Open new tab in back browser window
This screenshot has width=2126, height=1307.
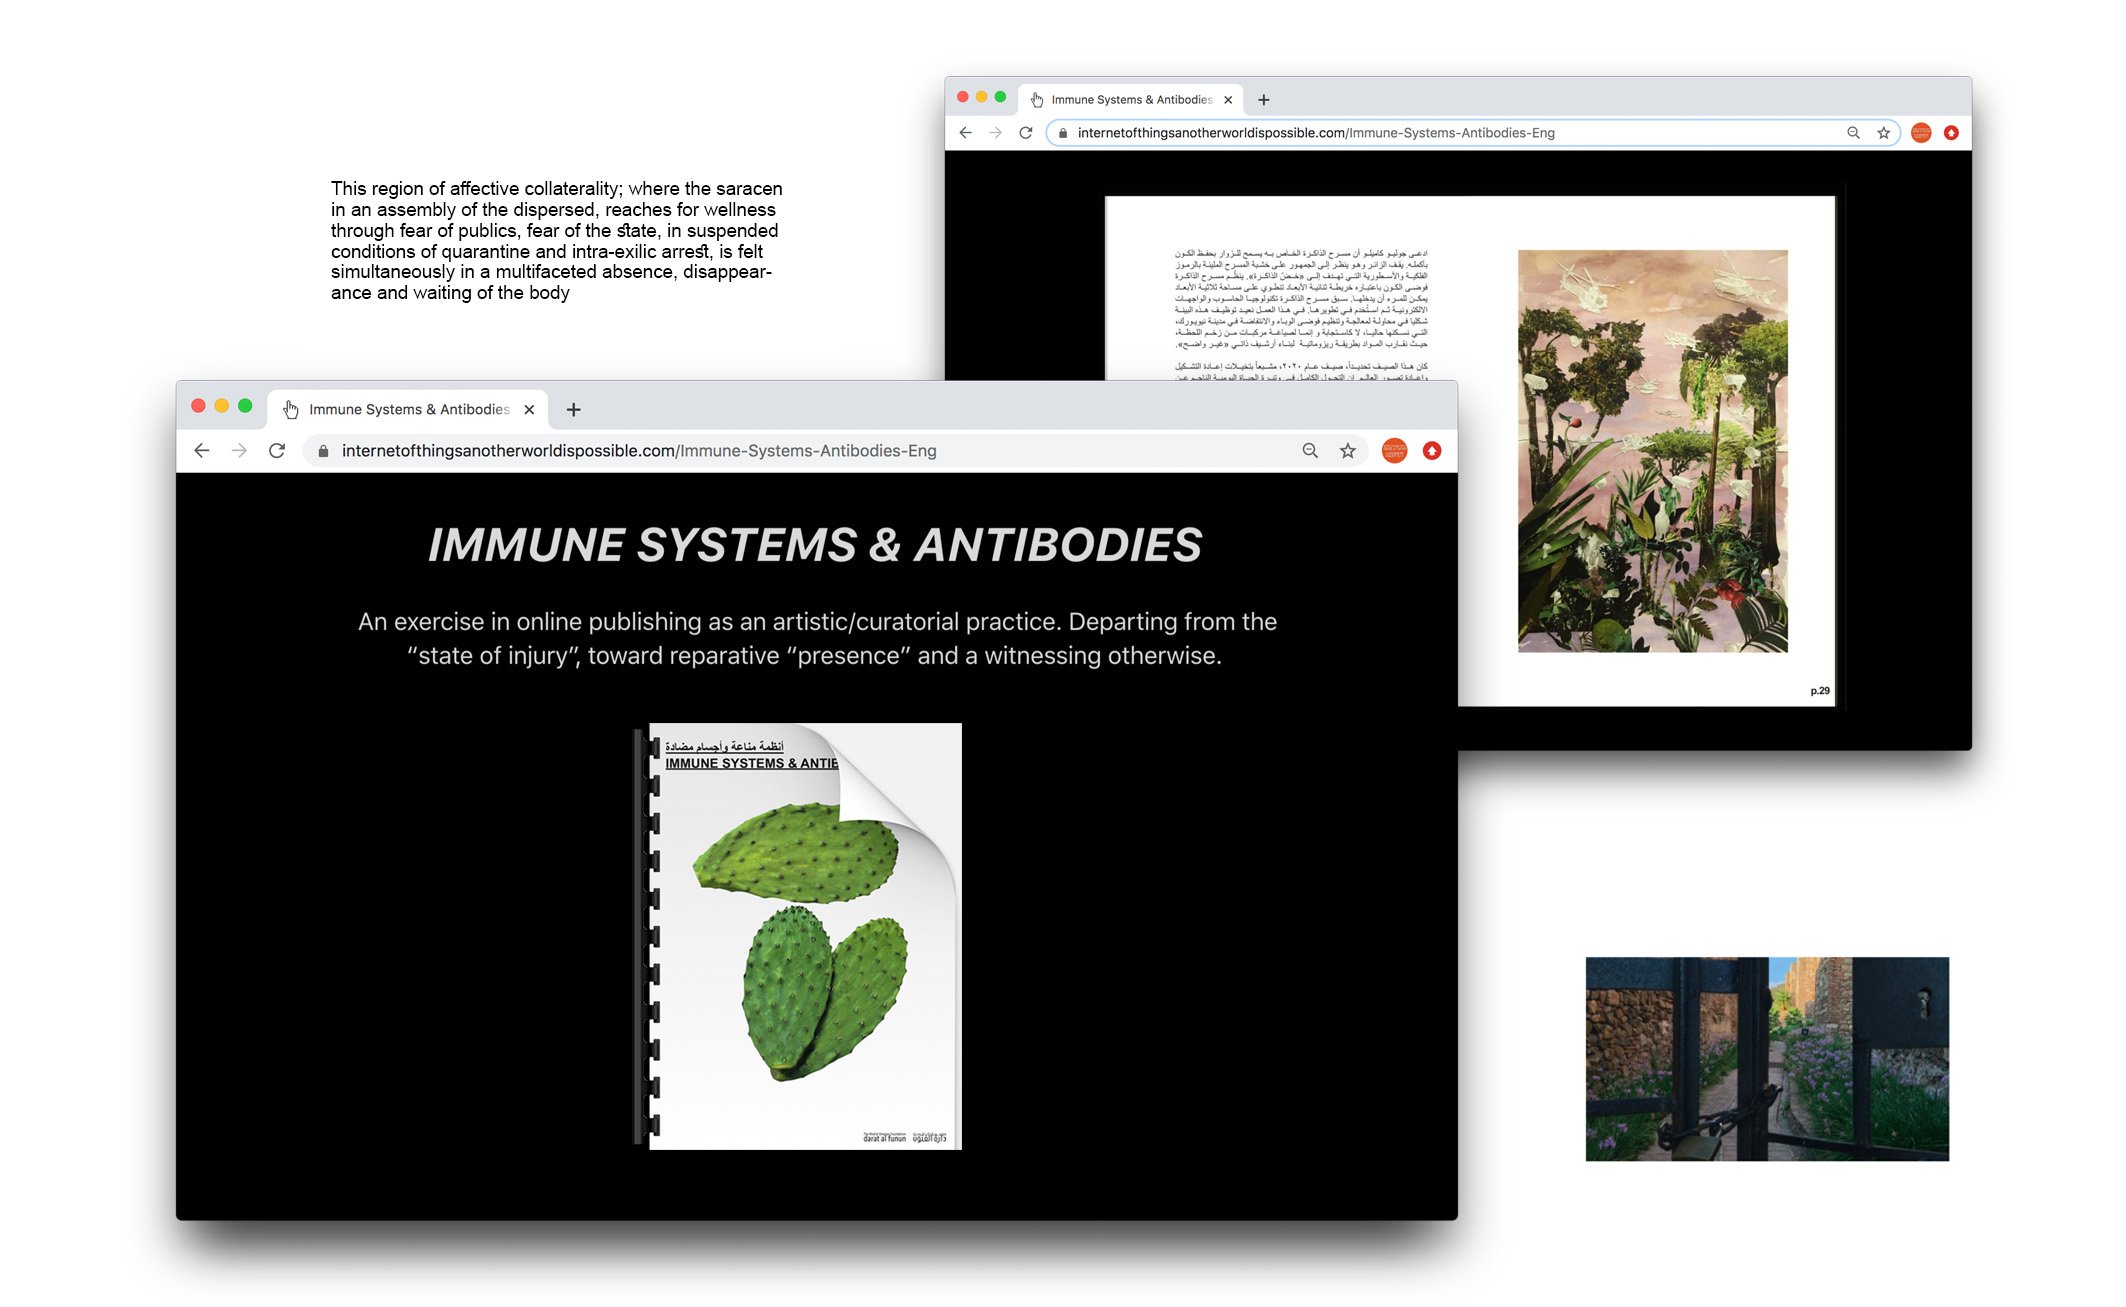point(1264,100)
